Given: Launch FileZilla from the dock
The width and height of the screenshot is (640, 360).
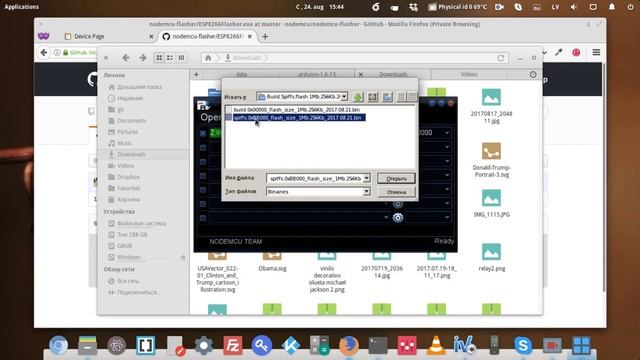Looking at the screenshot, I should [x=233, y=345].
